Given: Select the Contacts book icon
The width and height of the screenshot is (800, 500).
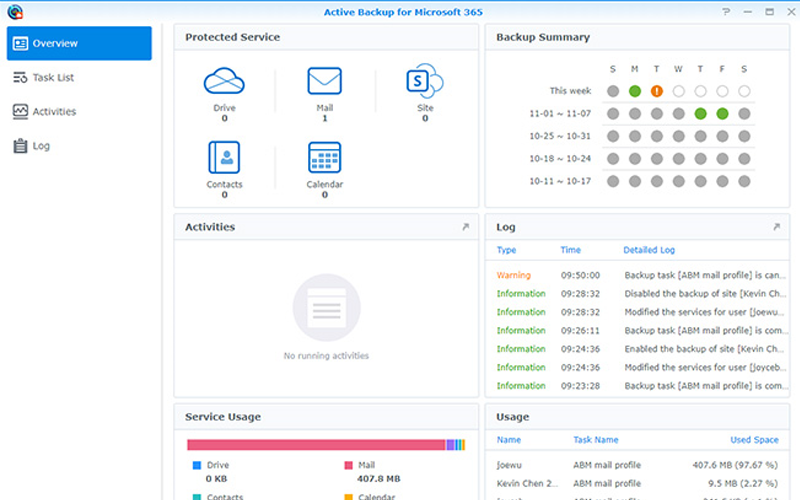Looking at the screenshot, I should point(224,157).
